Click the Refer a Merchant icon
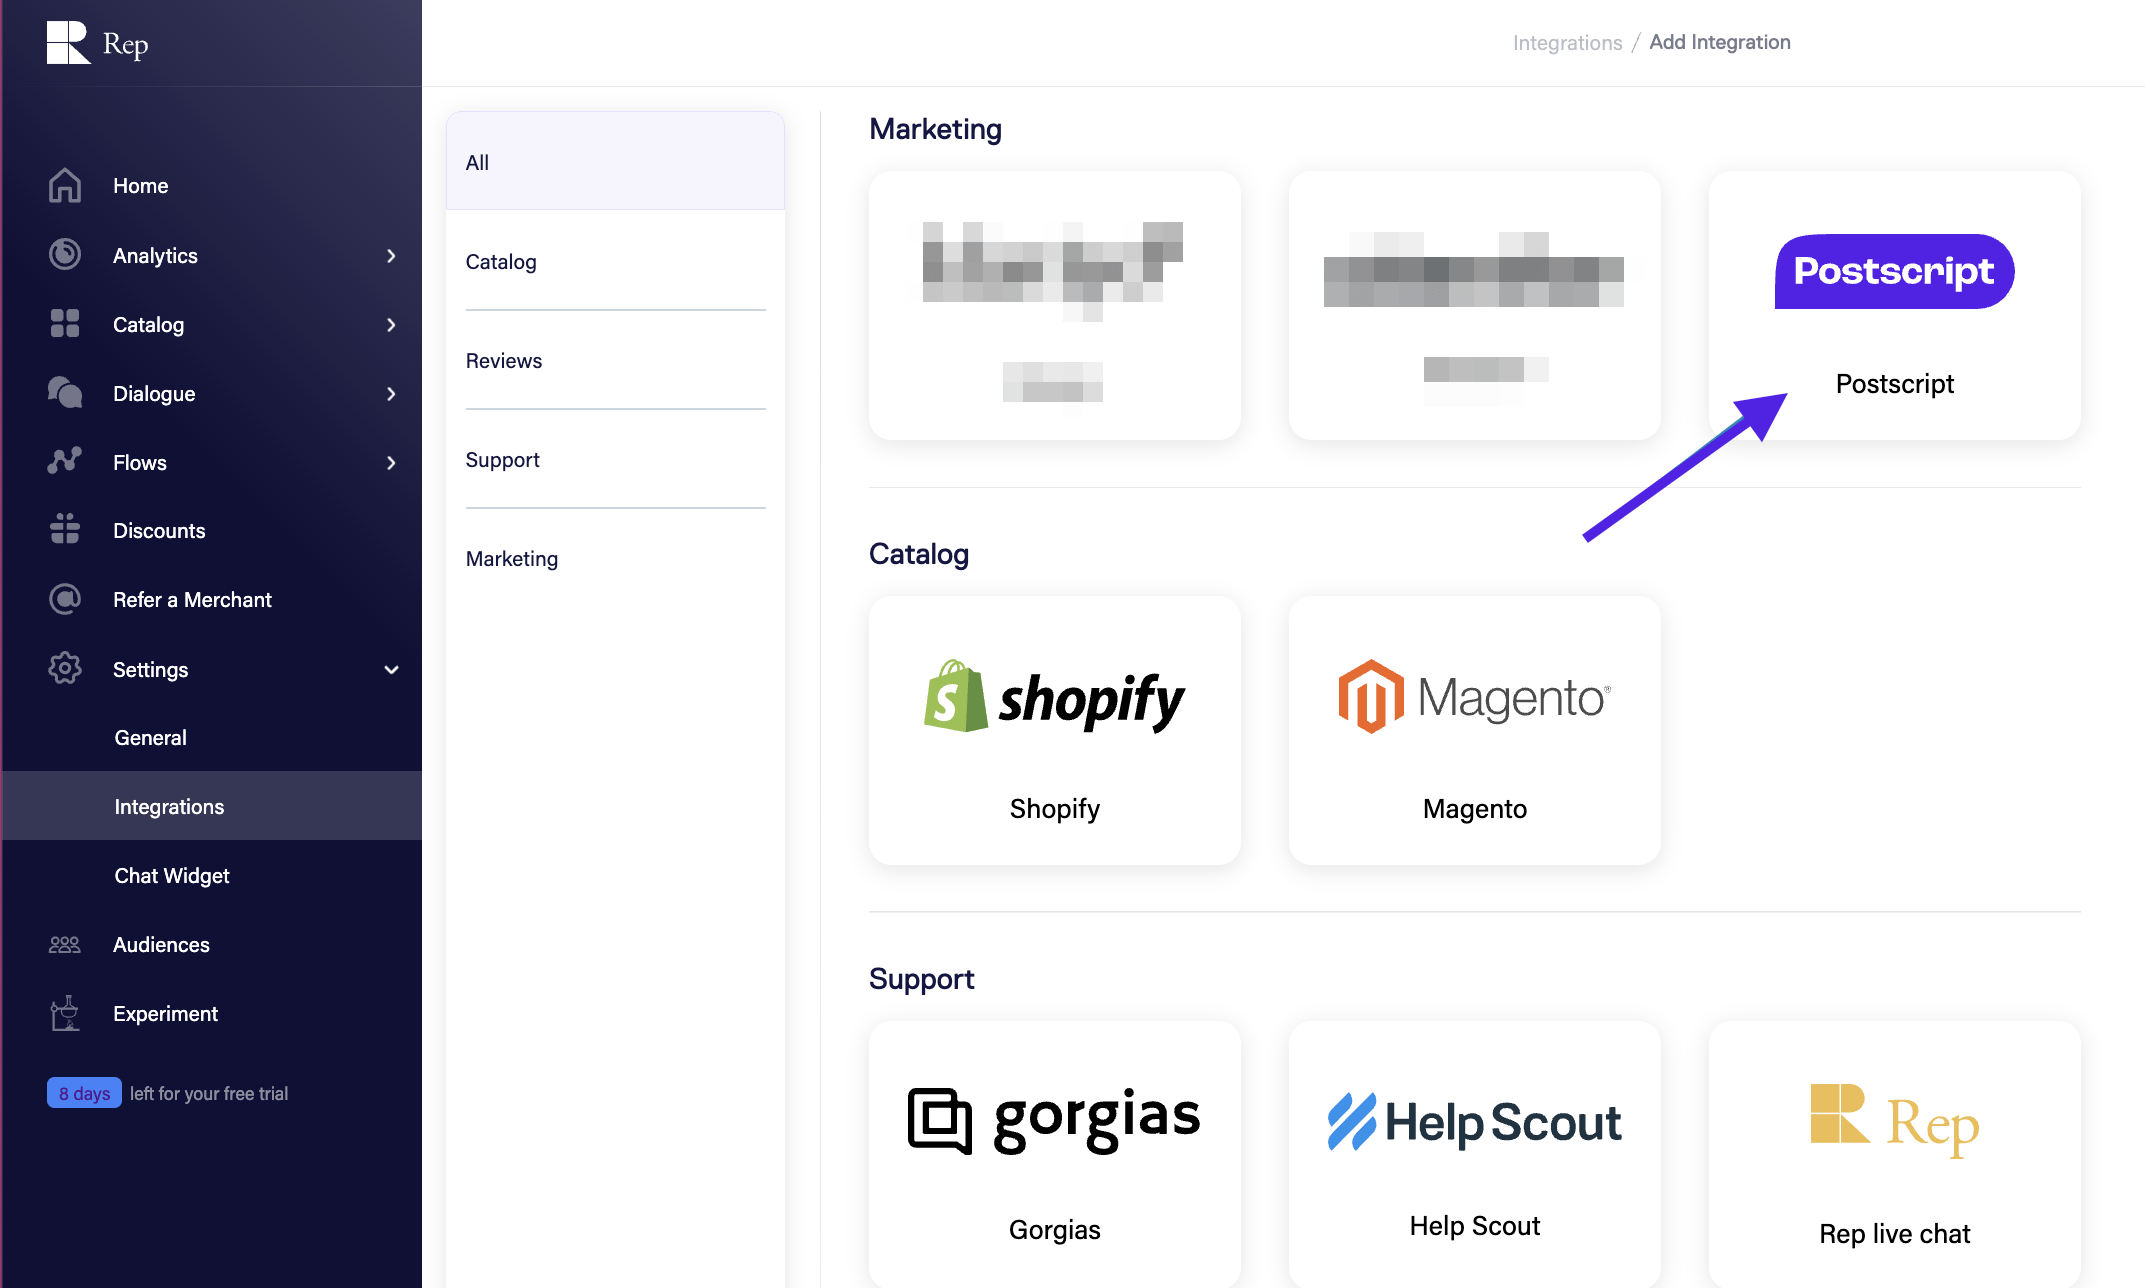The width and height of the screenshot is (2145, 1288). 64,599
